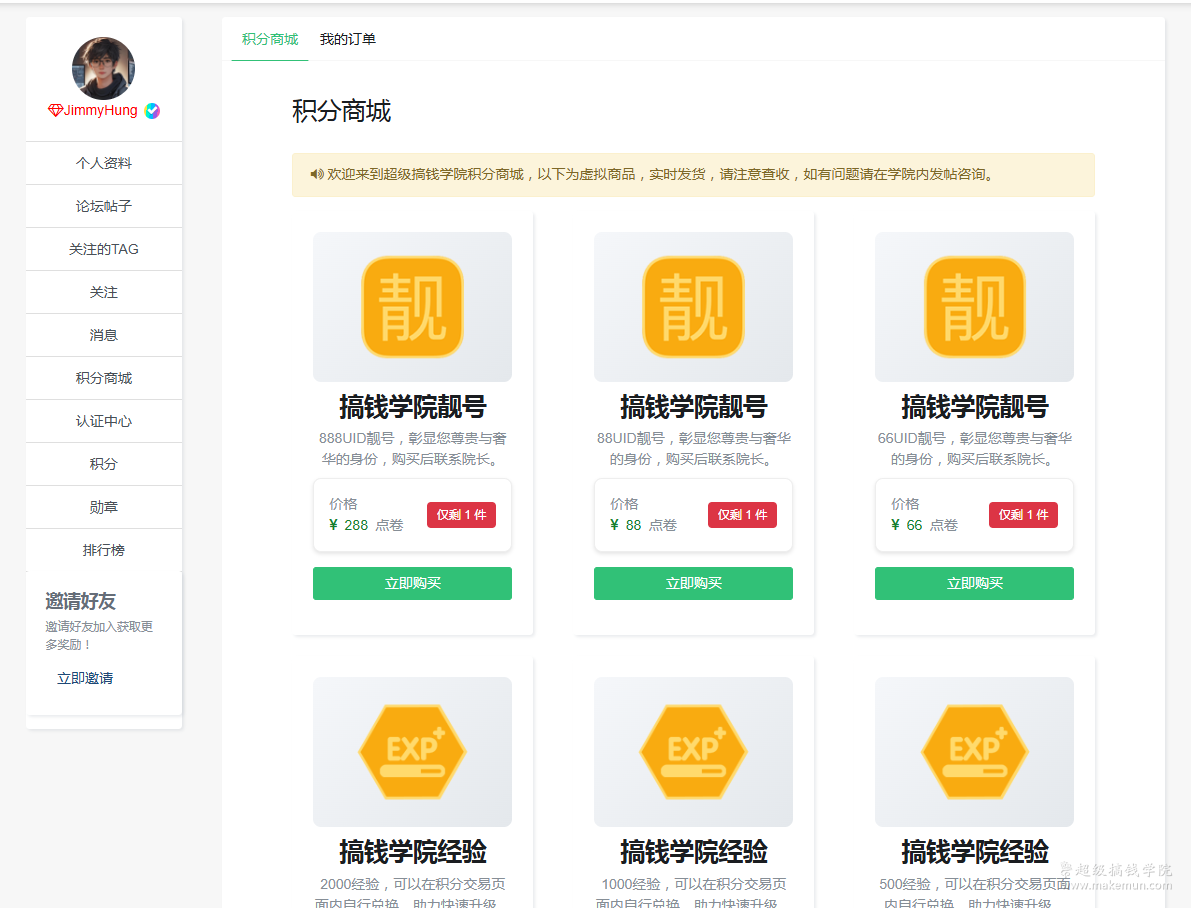
Task: Select 积分商城 in the sidebar menu
Action: click(104, 378)
